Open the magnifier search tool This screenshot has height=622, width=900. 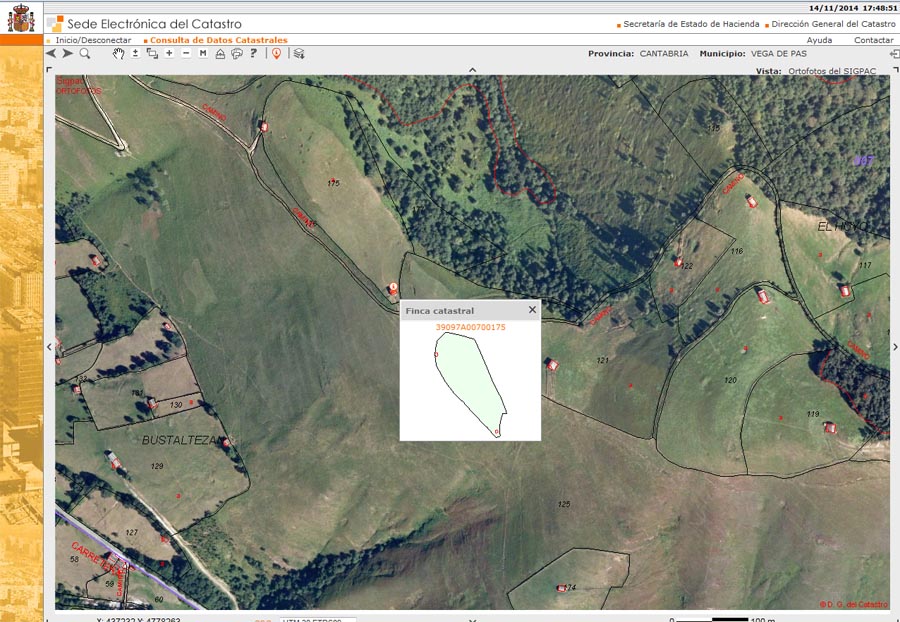tap(85, 53)
